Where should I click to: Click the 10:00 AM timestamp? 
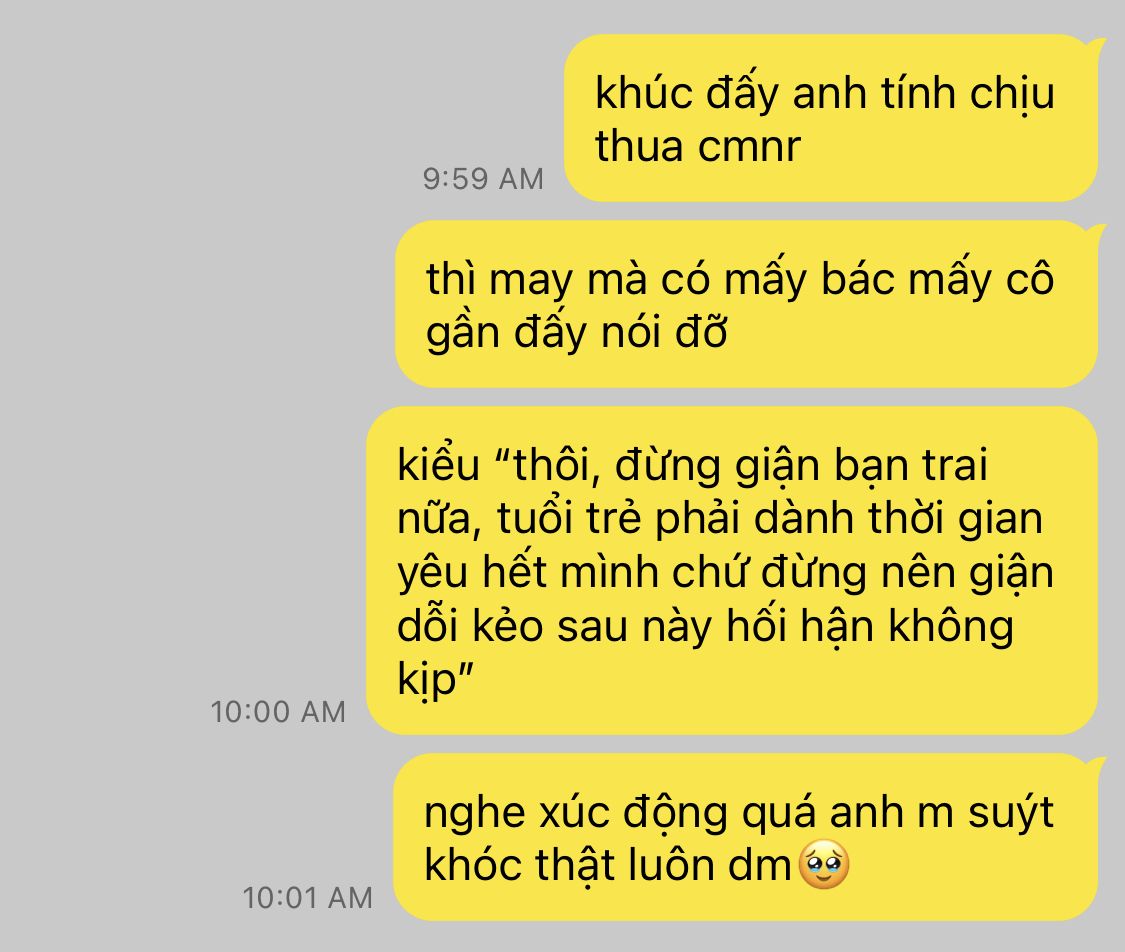[278, 712]
